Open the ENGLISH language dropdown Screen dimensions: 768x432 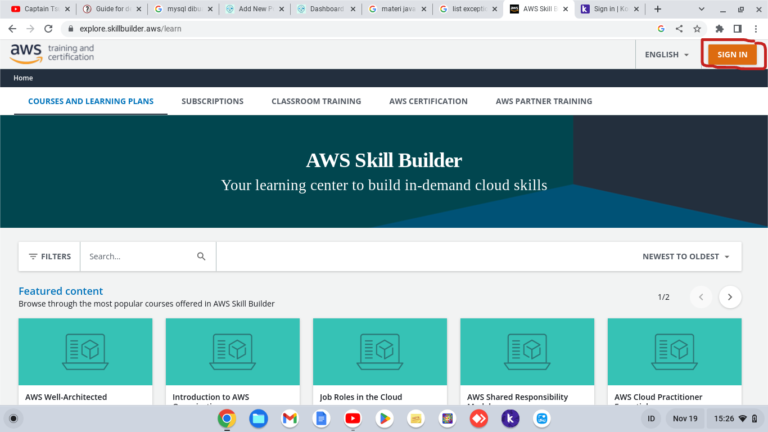(667, 54)
